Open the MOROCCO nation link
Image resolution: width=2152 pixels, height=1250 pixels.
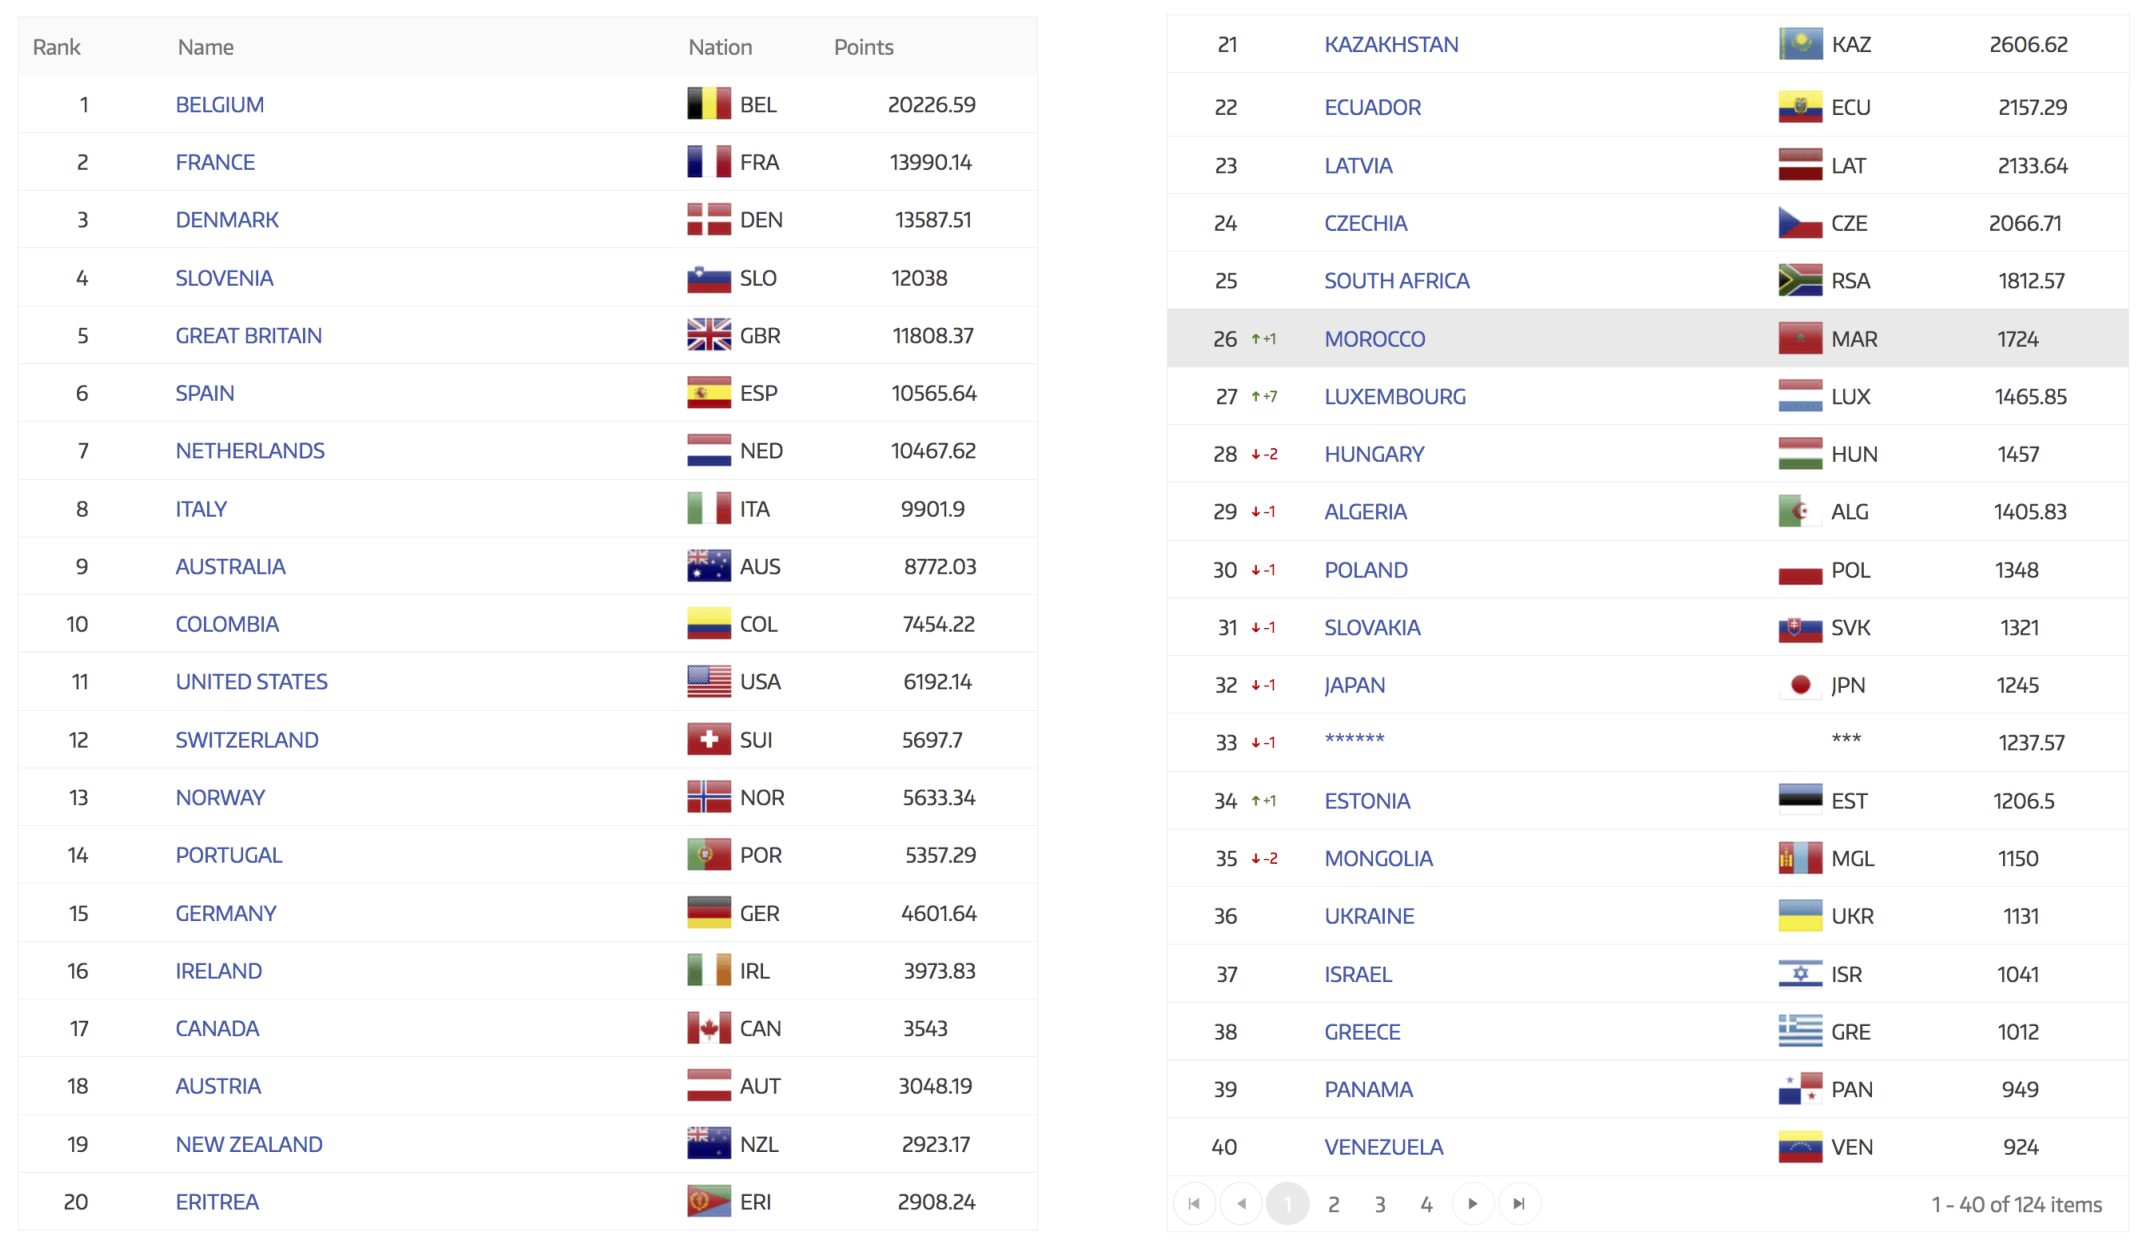pyautogui.click(x=1374, y=339)
